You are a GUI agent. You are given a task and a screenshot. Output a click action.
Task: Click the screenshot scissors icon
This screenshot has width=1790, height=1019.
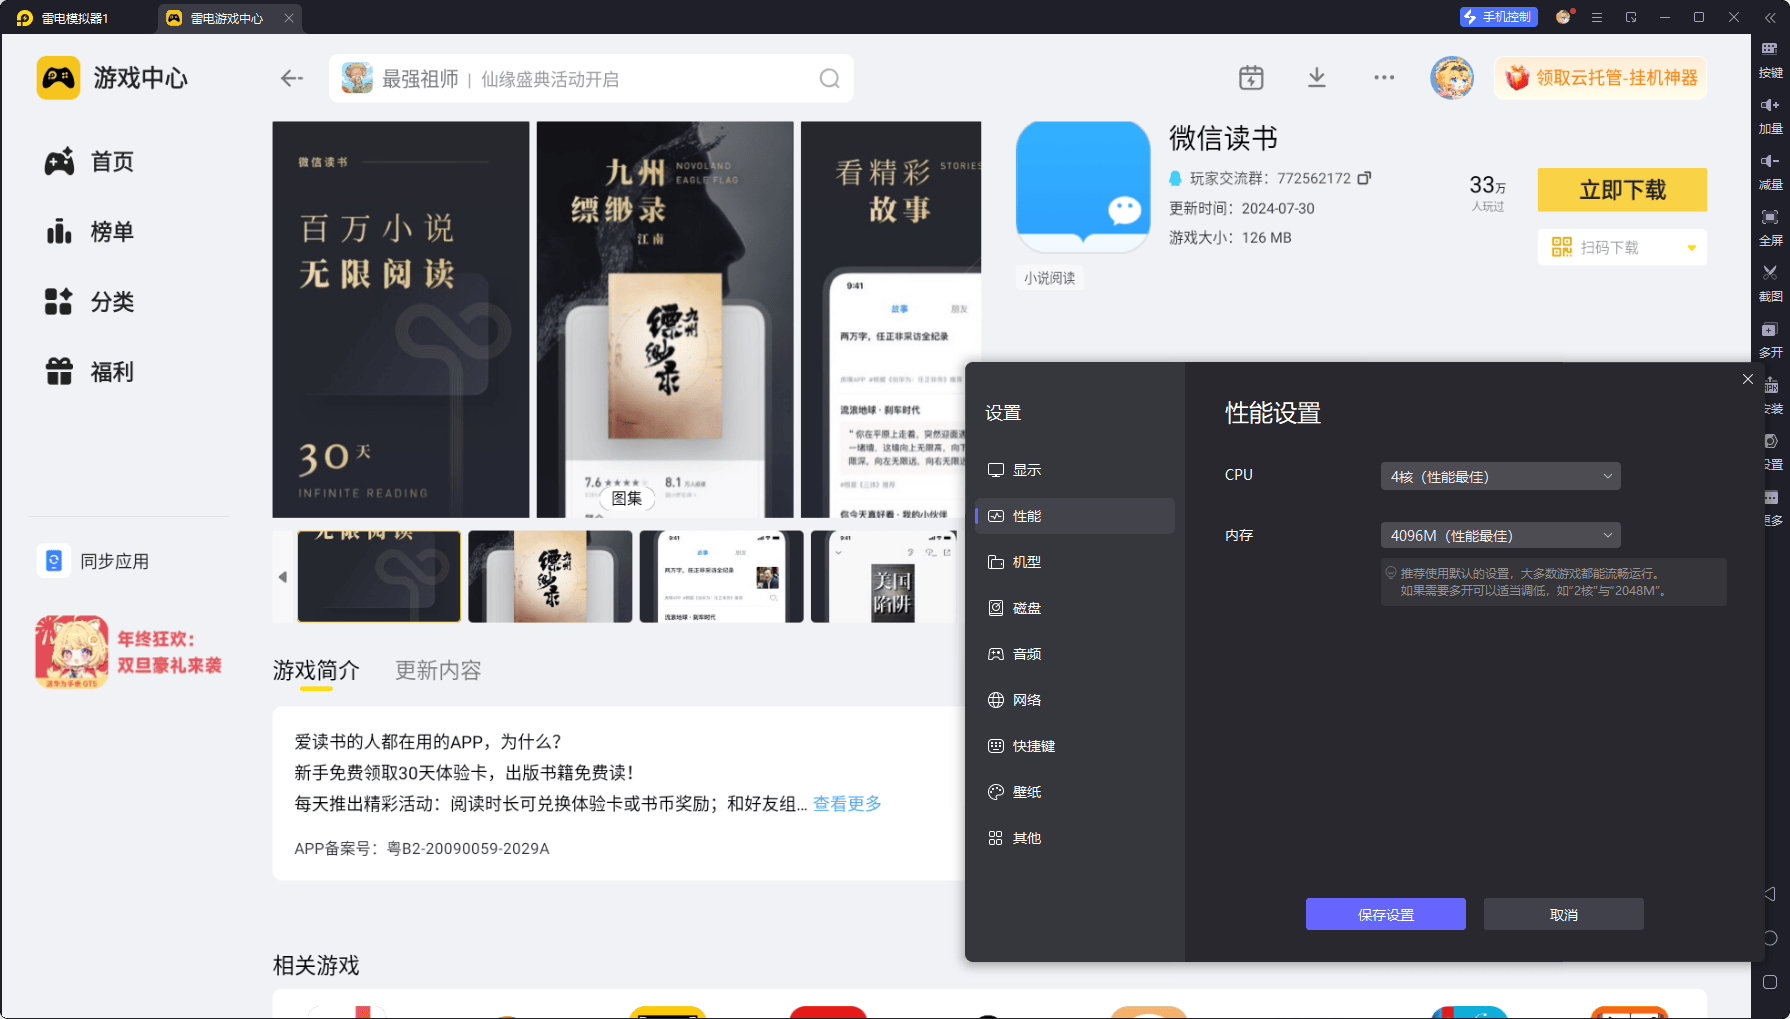(1770, 273)
